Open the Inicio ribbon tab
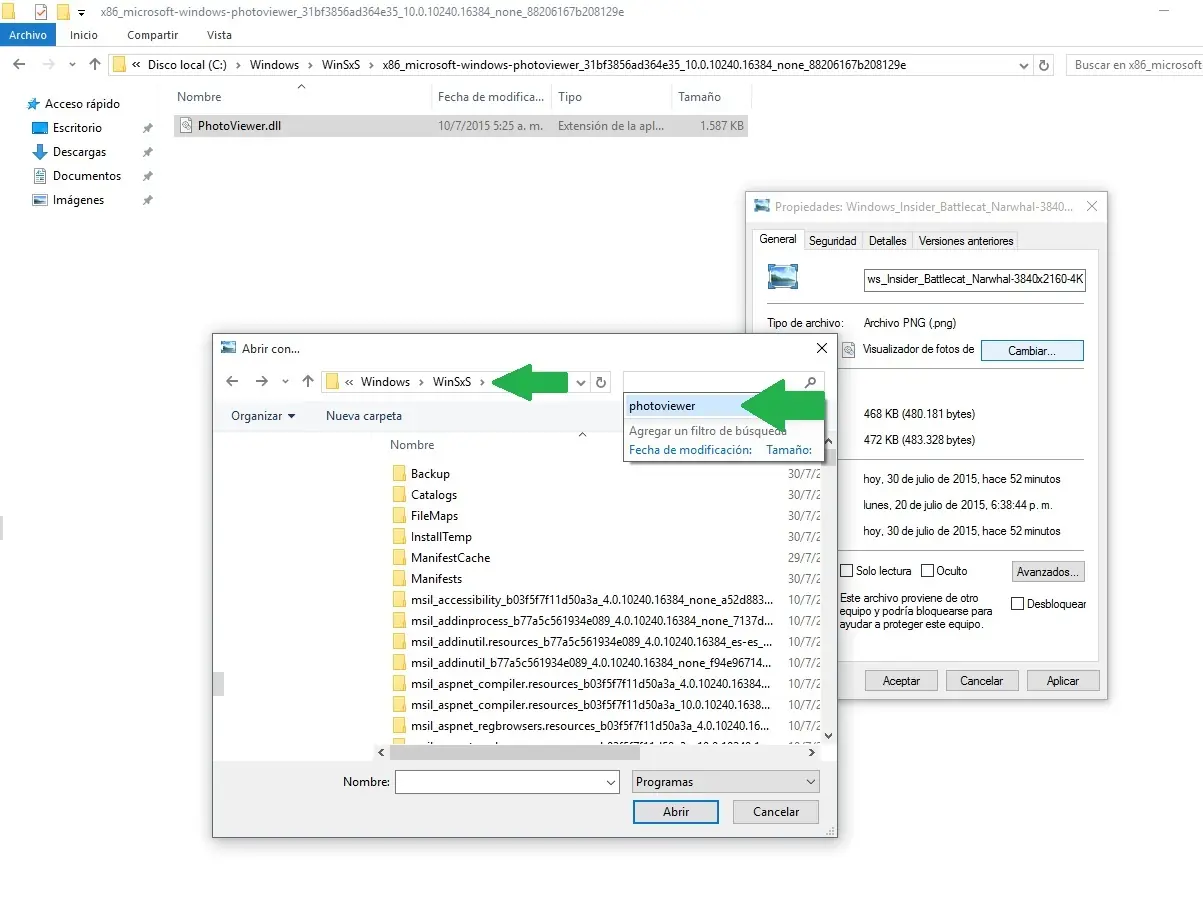The image size is (1203, 916). coord(84,35)
